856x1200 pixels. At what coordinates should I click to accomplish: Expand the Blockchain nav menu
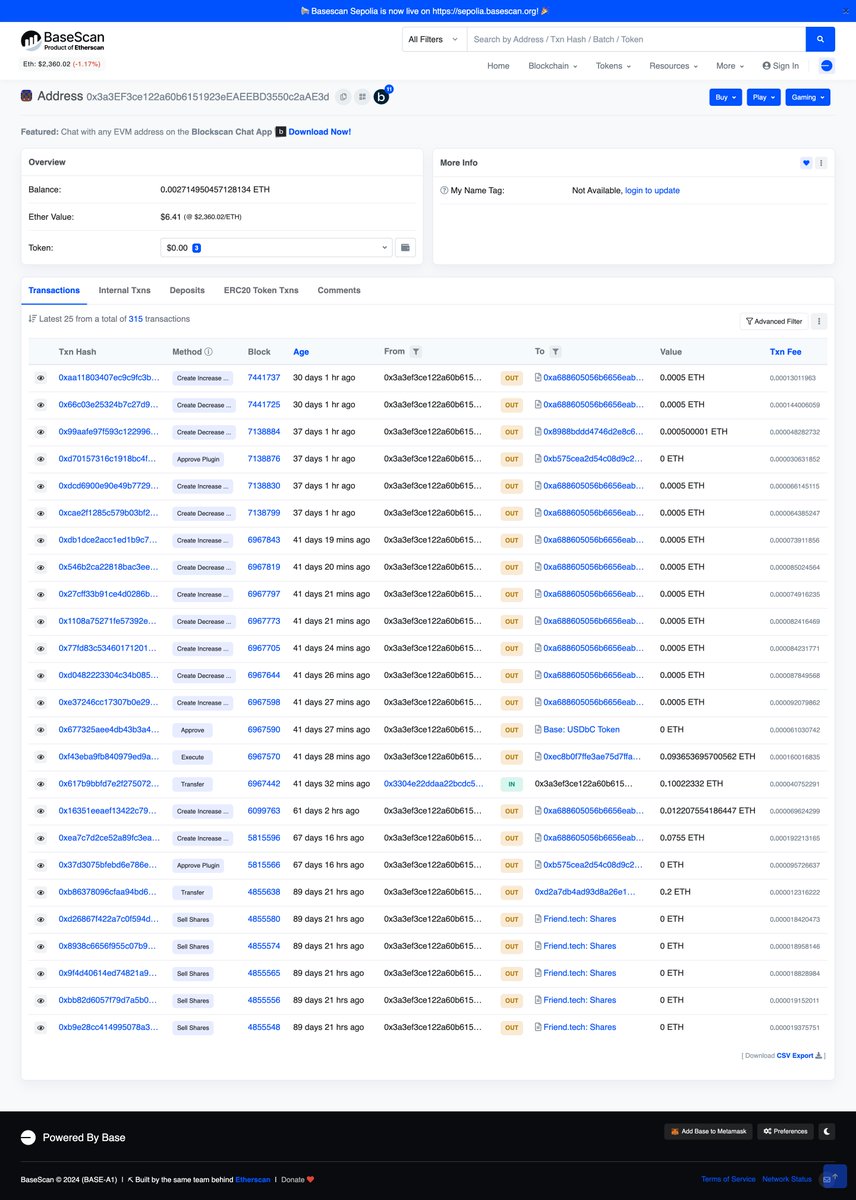click(552, 66)
